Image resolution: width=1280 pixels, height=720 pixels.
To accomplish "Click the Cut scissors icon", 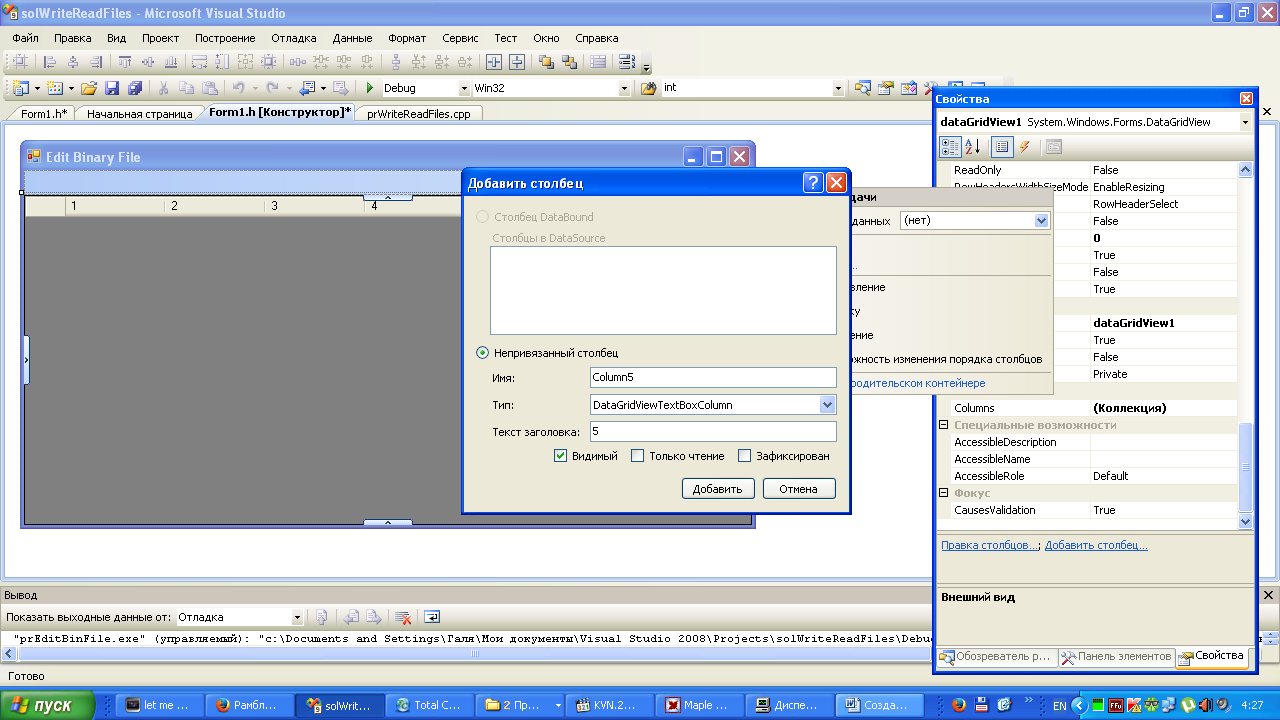I will click(x=163, y=88).
